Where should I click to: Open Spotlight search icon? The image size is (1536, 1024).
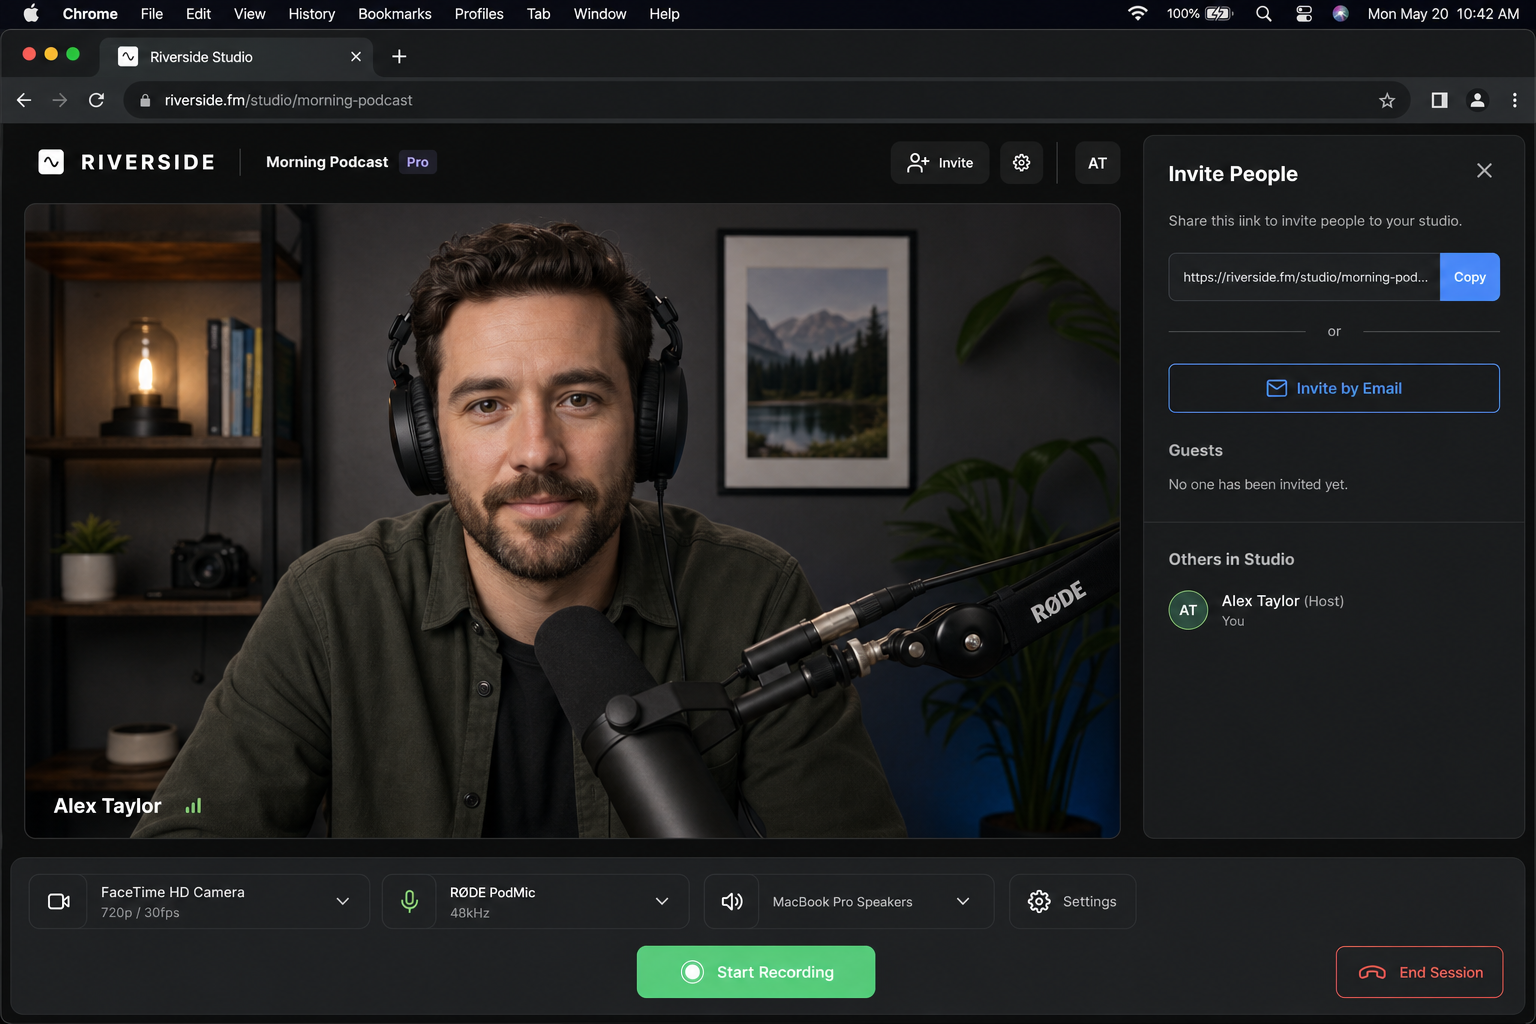pyautogui.click(x=1264, y=14)
